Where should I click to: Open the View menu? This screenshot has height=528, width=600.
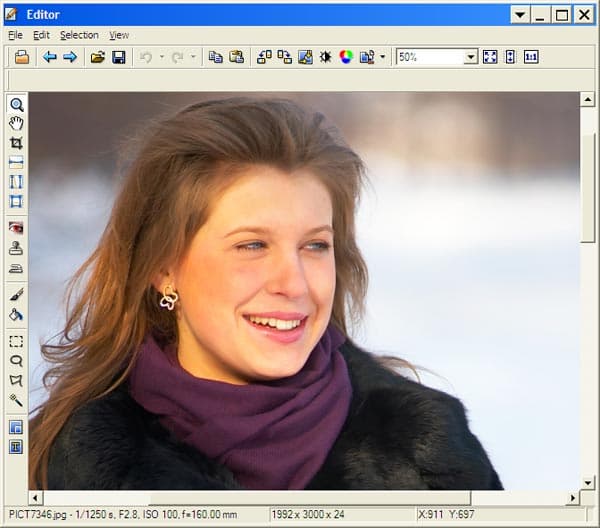[x=119, y=35]
